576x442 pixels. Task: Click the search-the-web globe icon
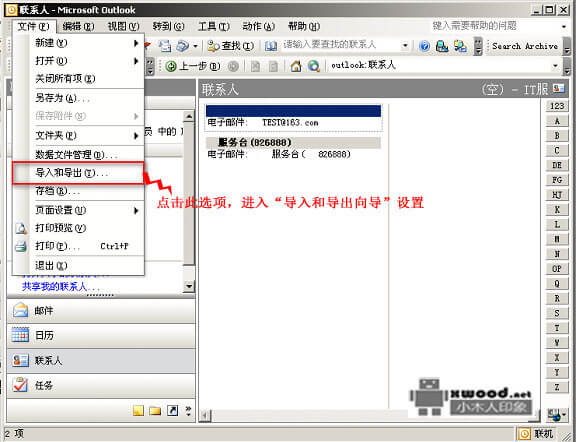314,66
